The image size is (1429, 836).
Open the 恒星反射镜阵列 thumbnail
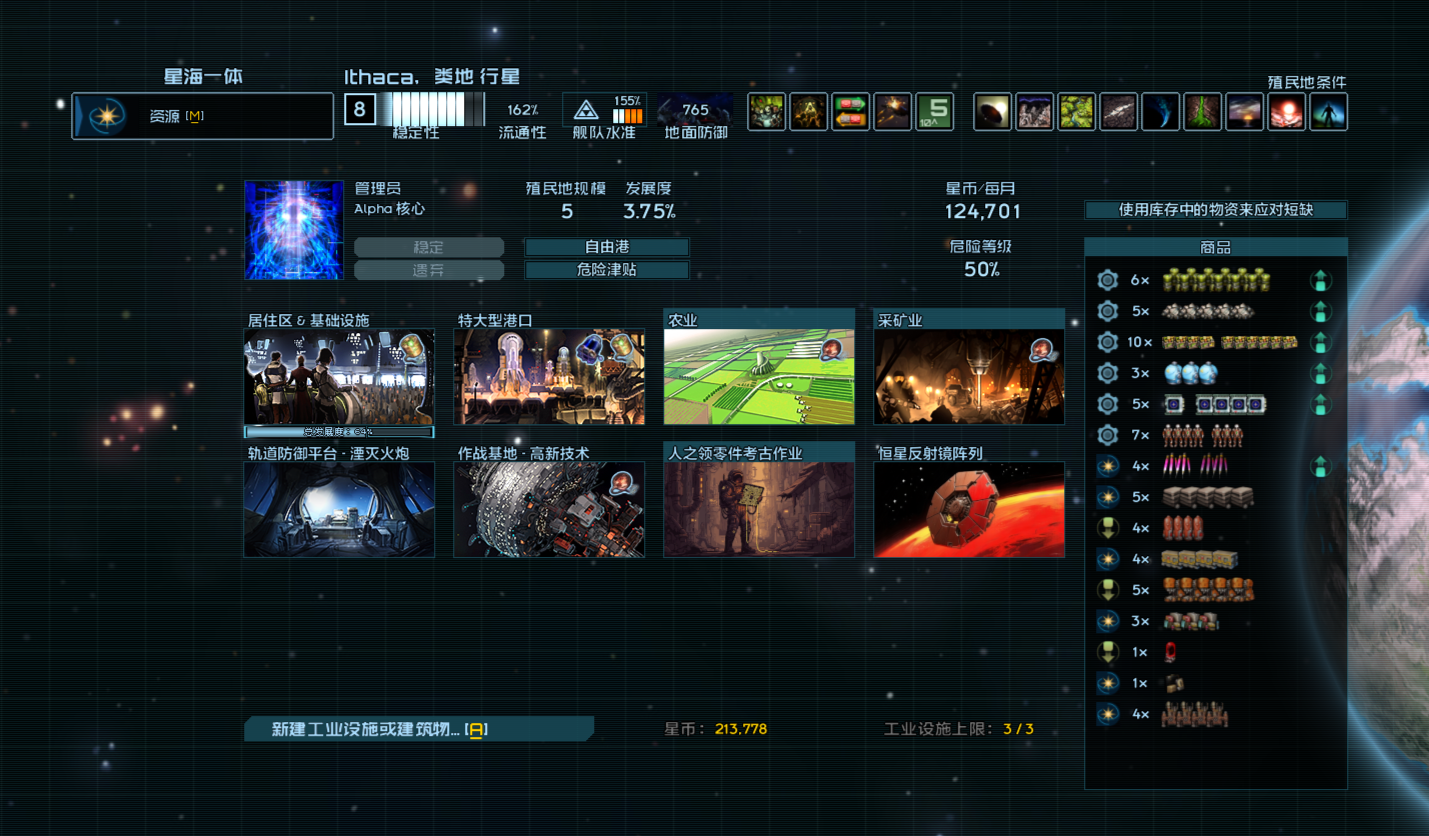pyautogui.click(x=969, y=509)
